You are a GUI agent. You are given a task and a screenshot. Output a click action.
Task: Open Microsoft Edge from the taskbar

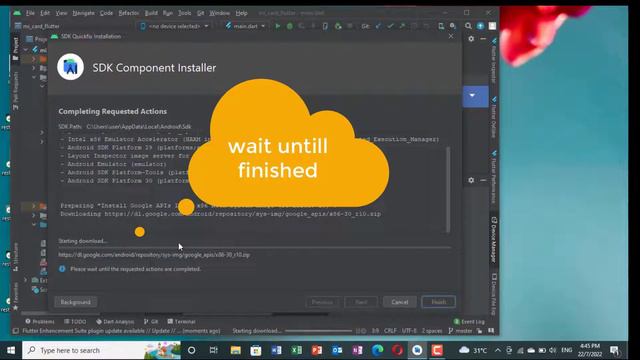(x=378, y=350)
